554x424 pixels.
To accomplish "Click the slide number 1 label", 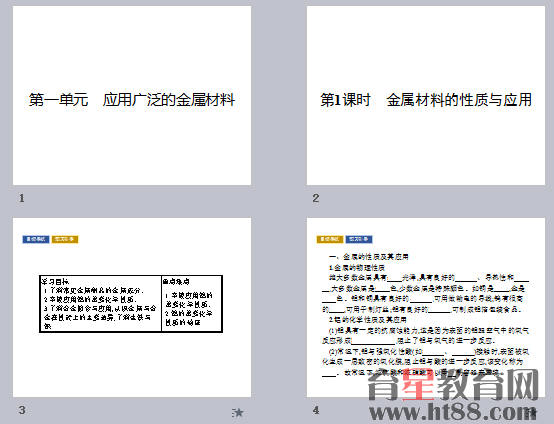I will tap(22, 198).
